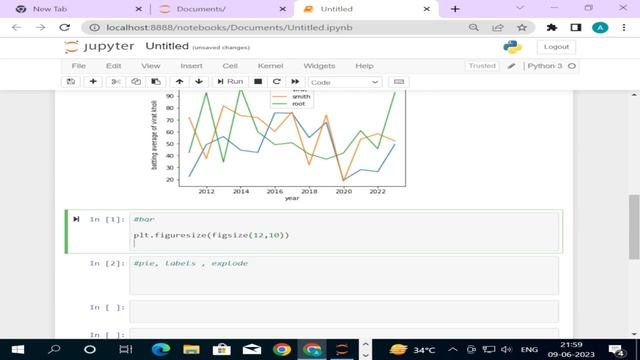Copy selected cells in Jupyter toolbar
The width and height of the screenshot is (640, 360).
[x=136, y=82]
